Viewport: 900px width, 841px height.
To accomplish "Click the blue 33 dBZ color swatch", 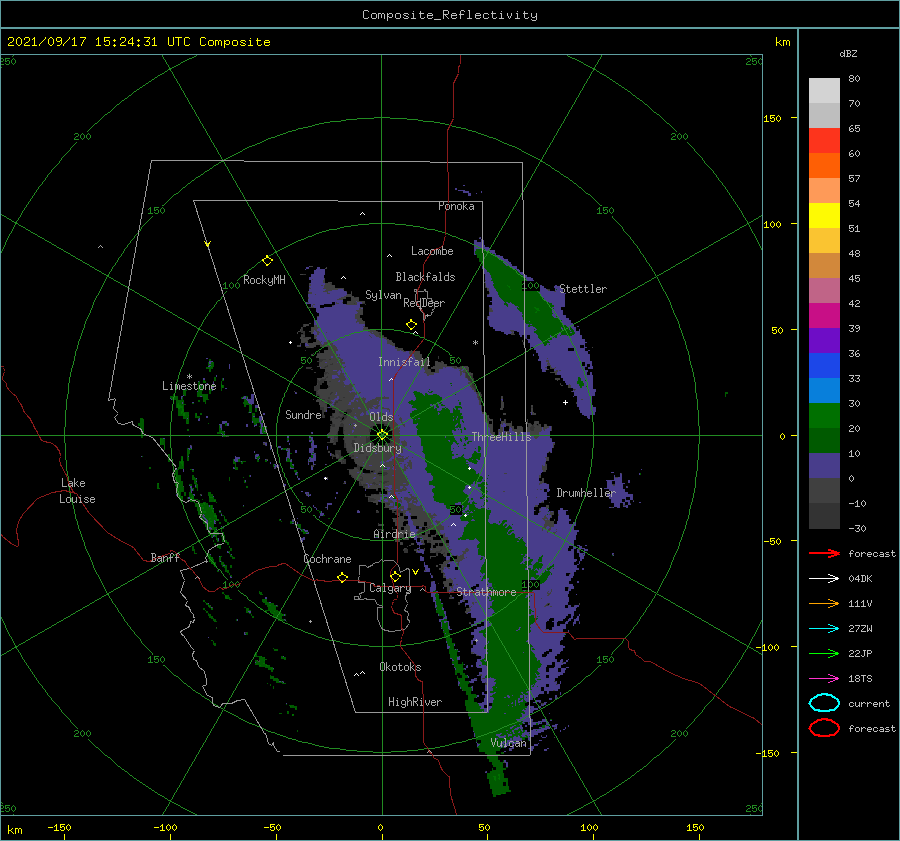I will [824, 366].
